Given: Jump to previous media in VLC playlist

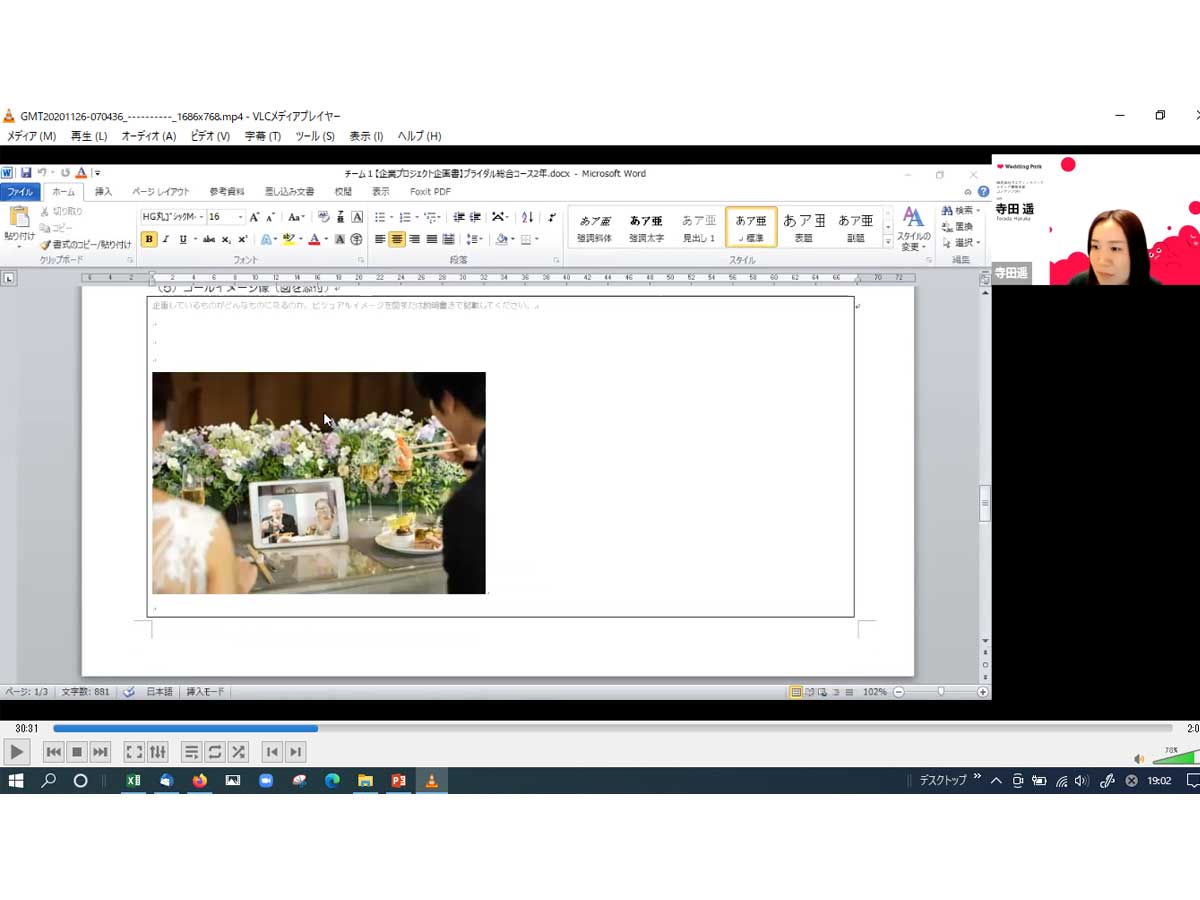Looking at the screenshot, I should (54, 752).
